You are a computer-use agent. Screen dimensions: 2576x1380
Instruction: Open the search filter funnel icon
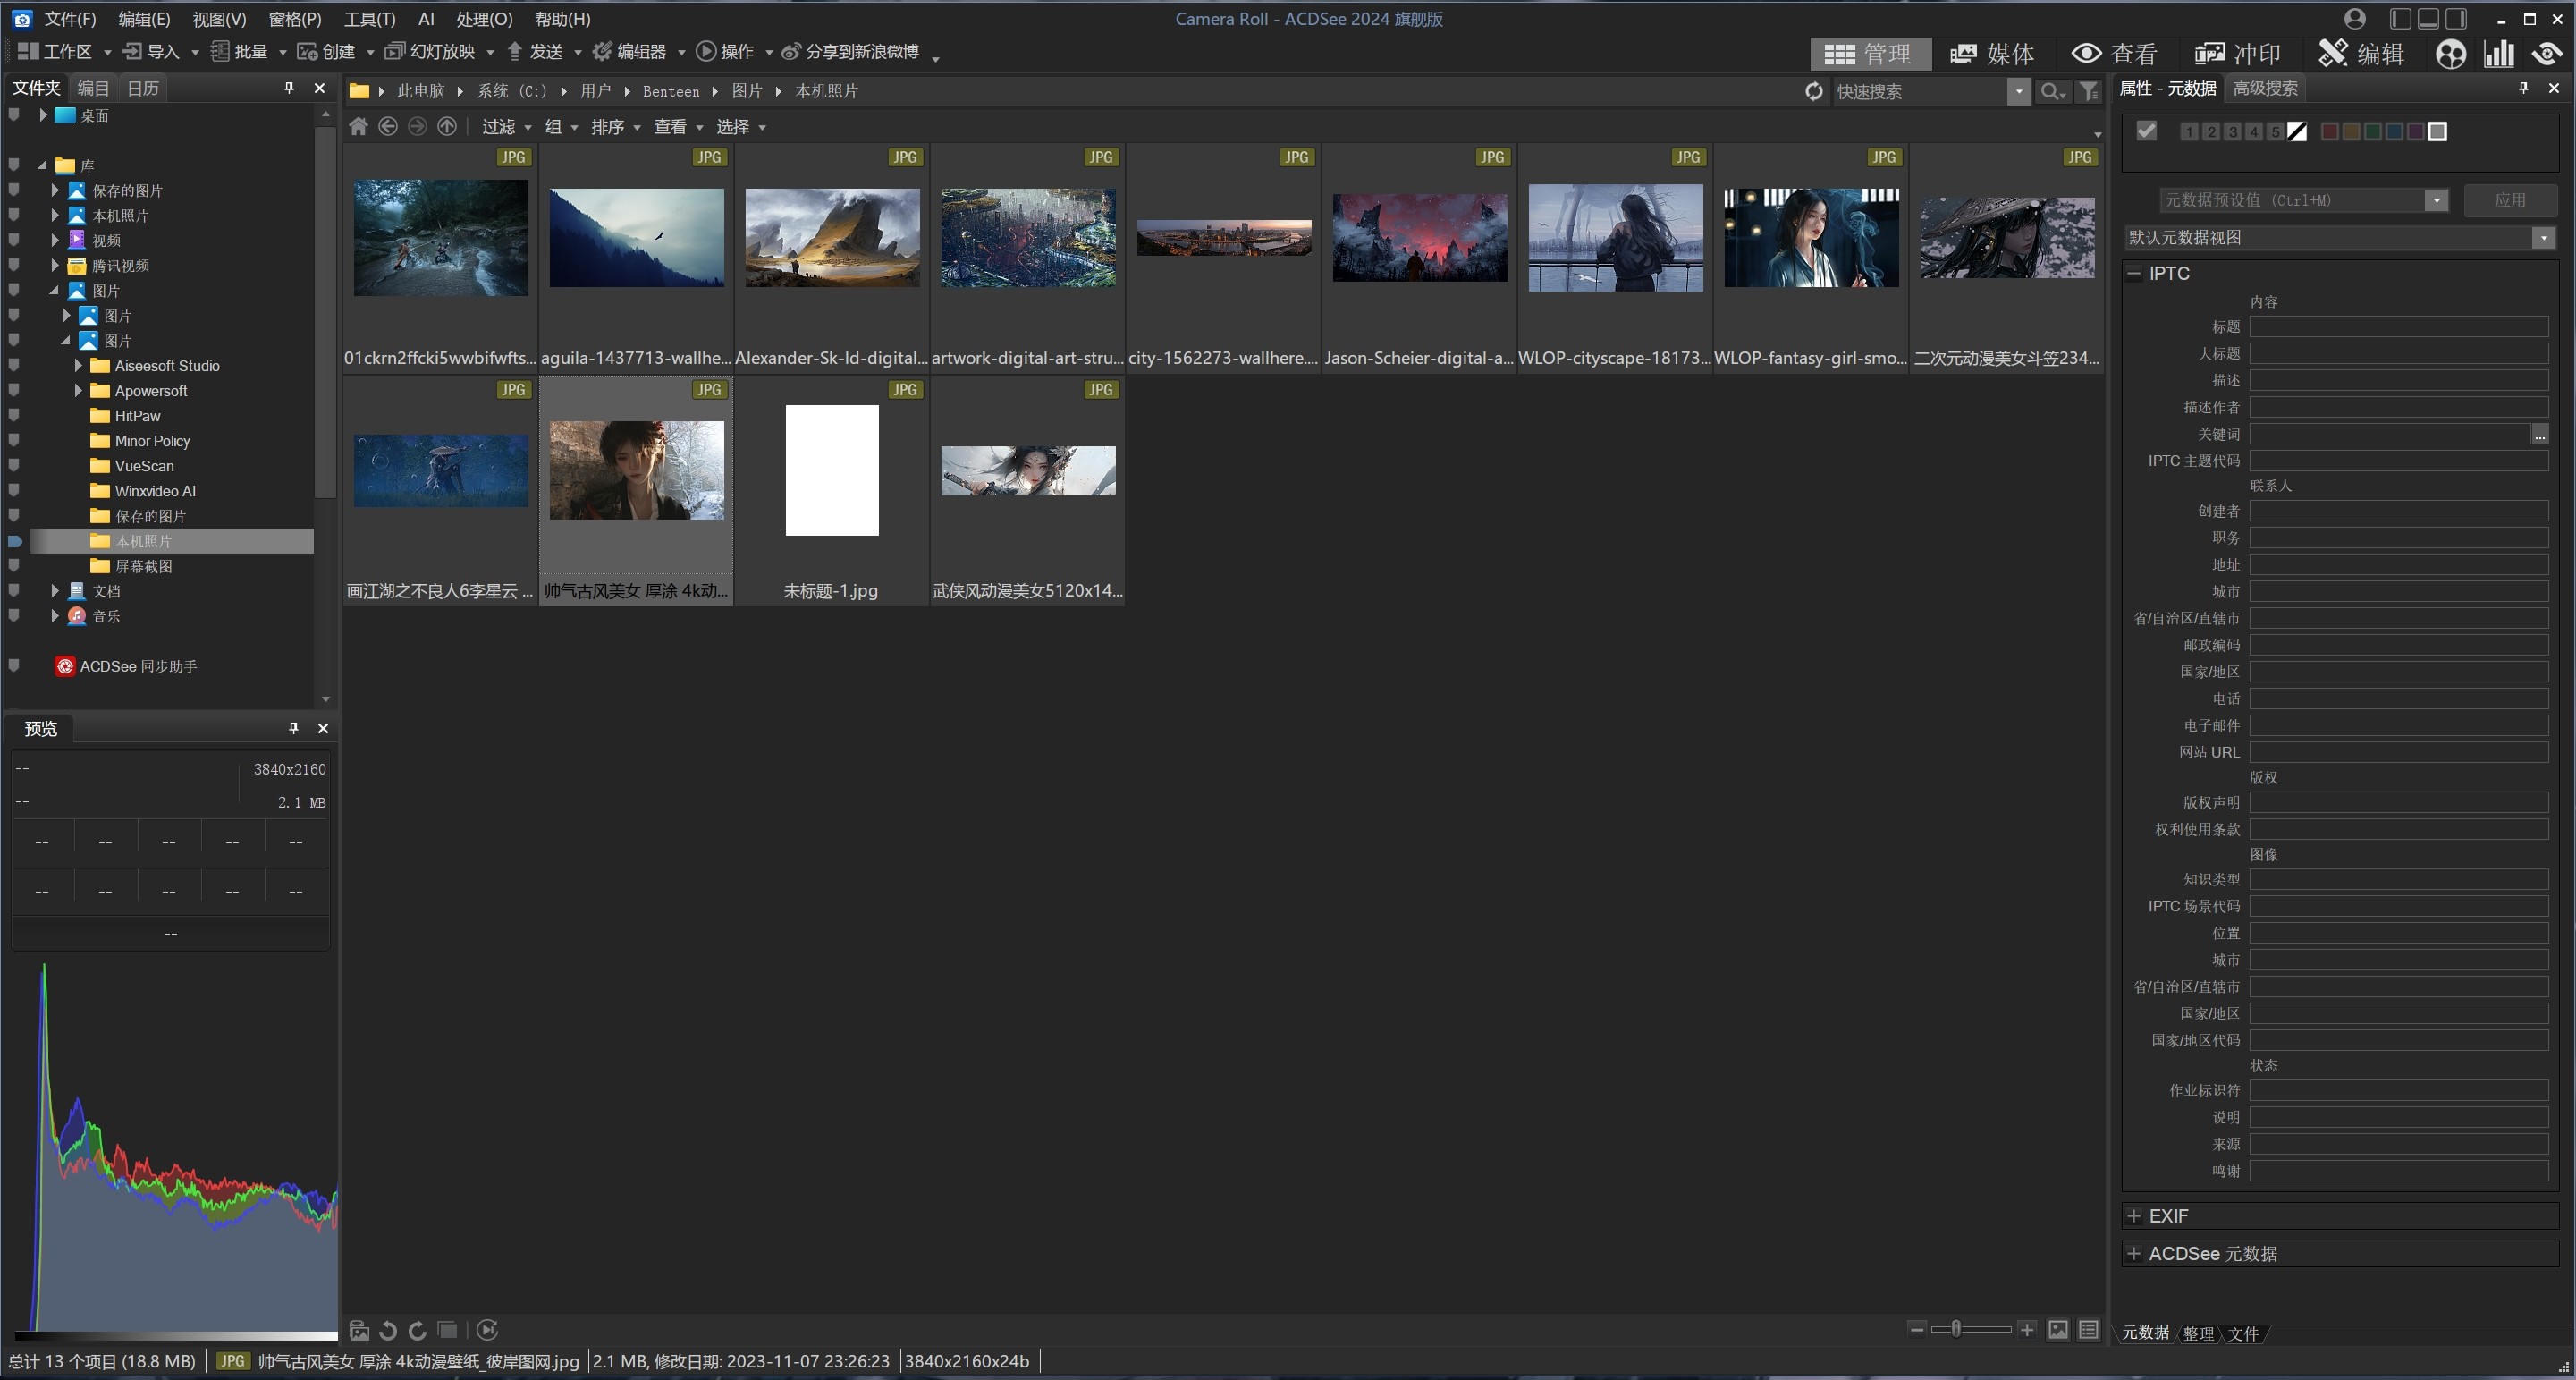point(2089,91)
